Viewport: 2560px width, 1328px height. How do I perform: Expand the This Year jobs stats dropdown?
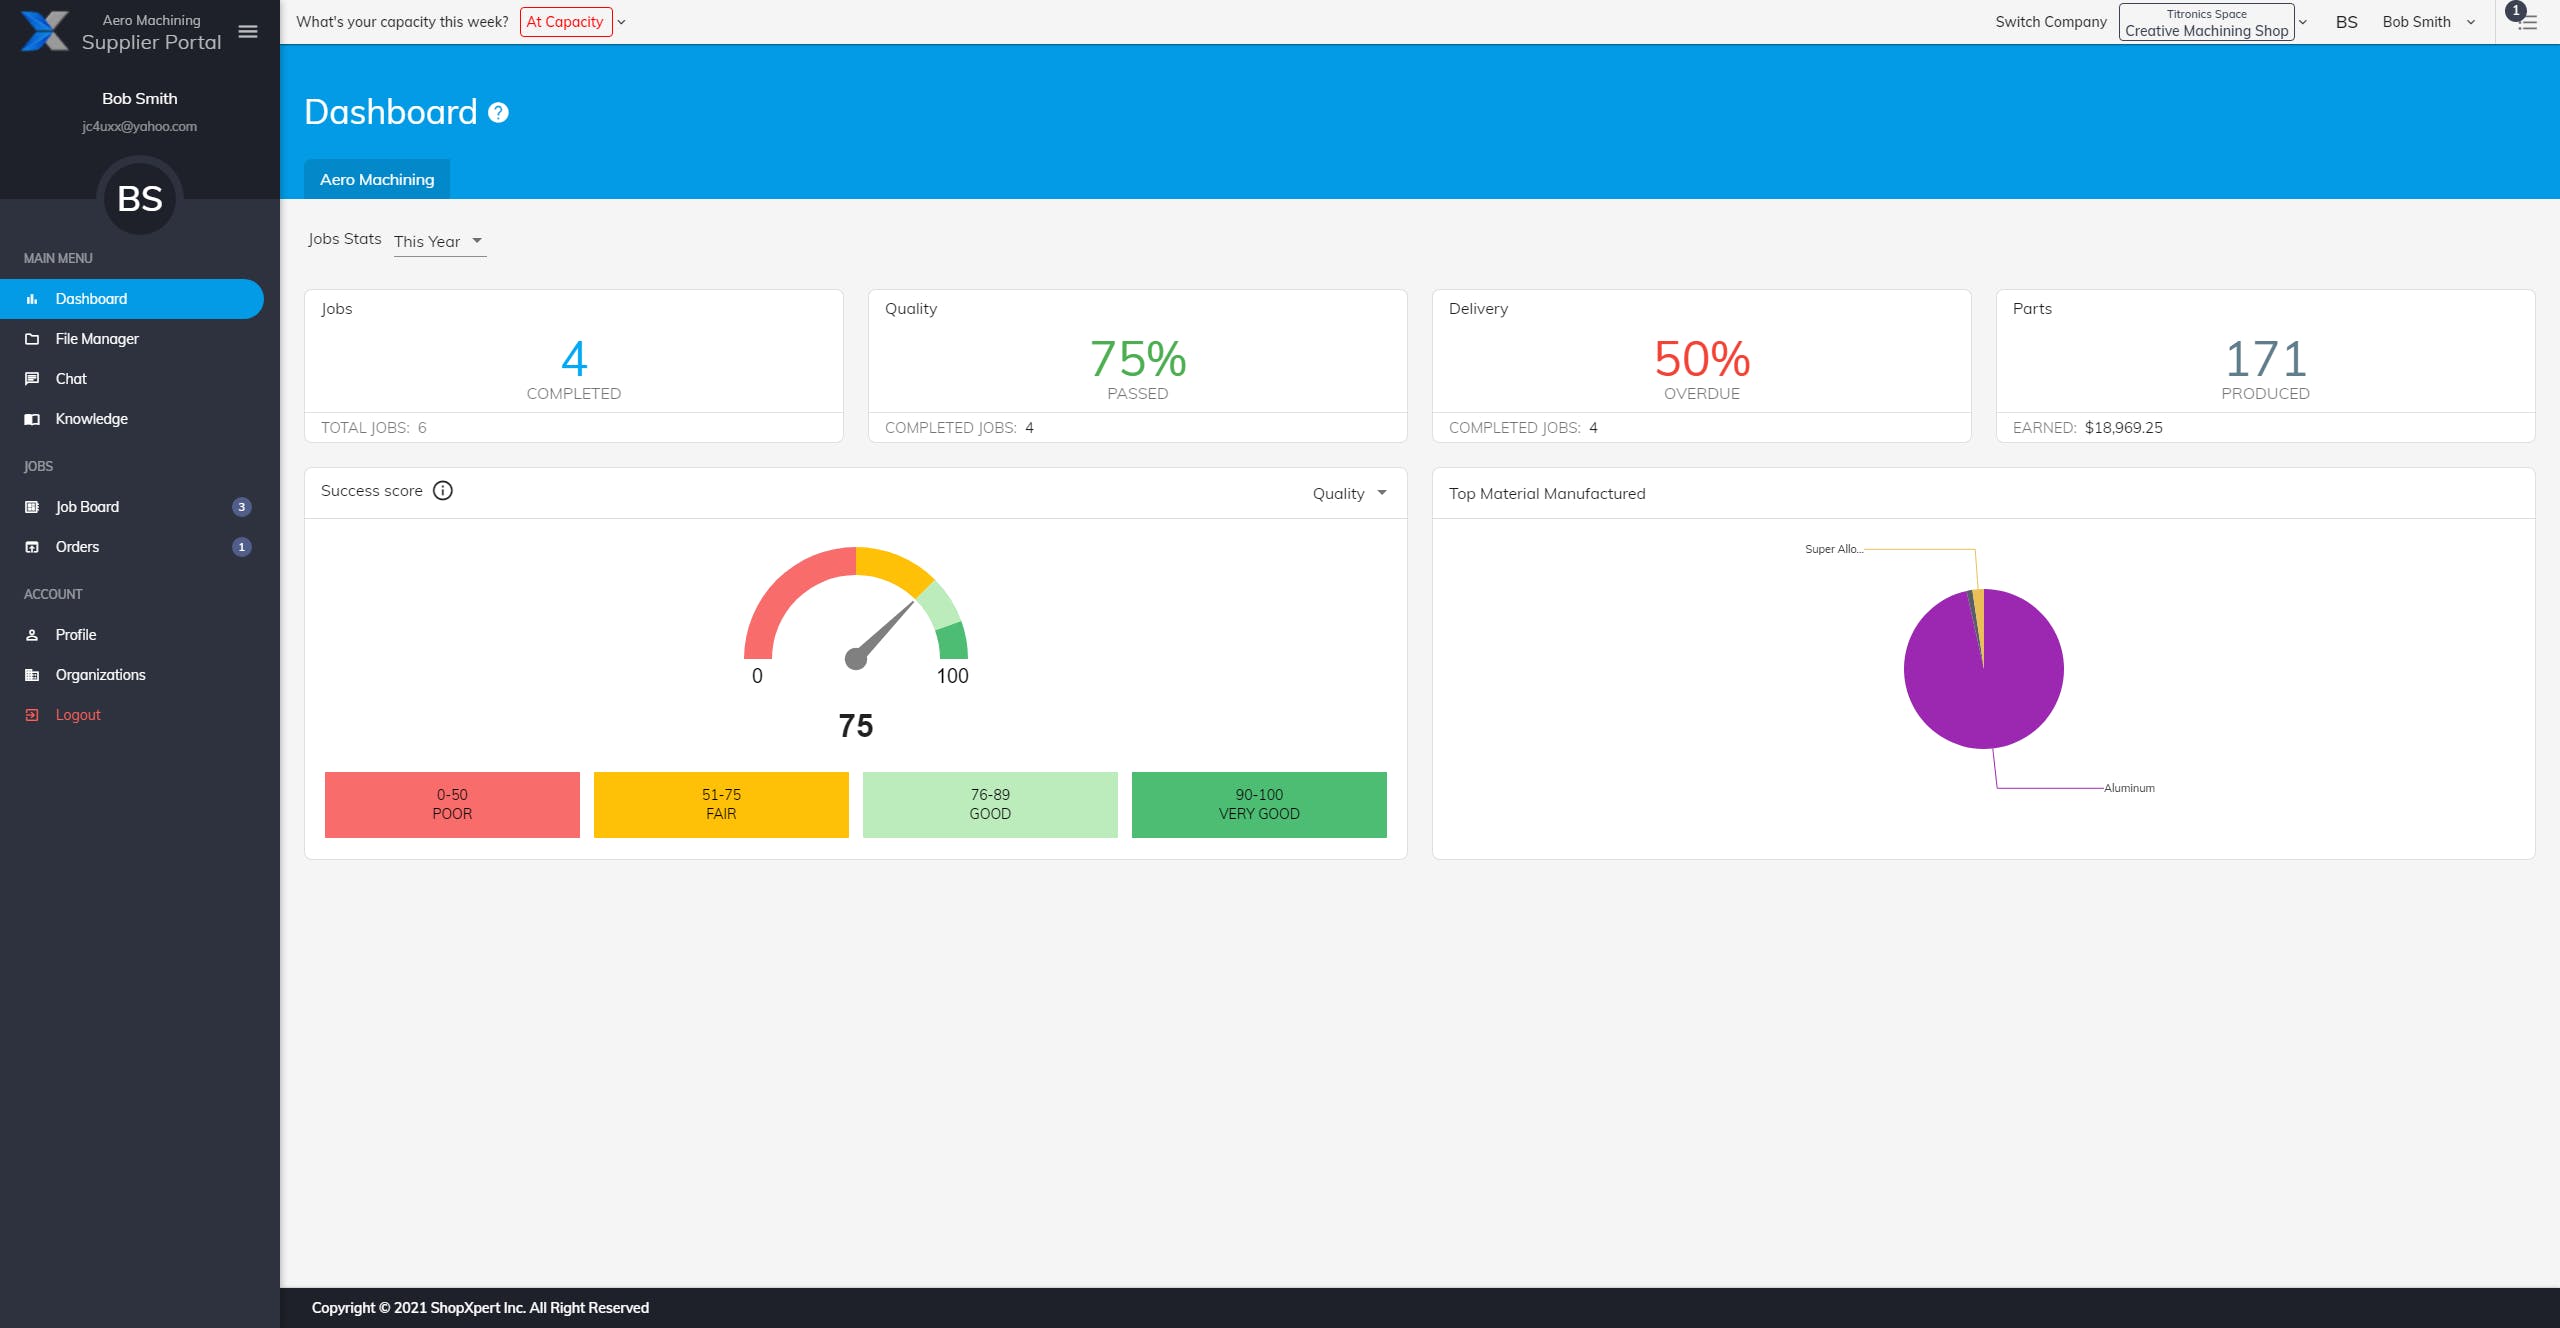pos(439,241)
